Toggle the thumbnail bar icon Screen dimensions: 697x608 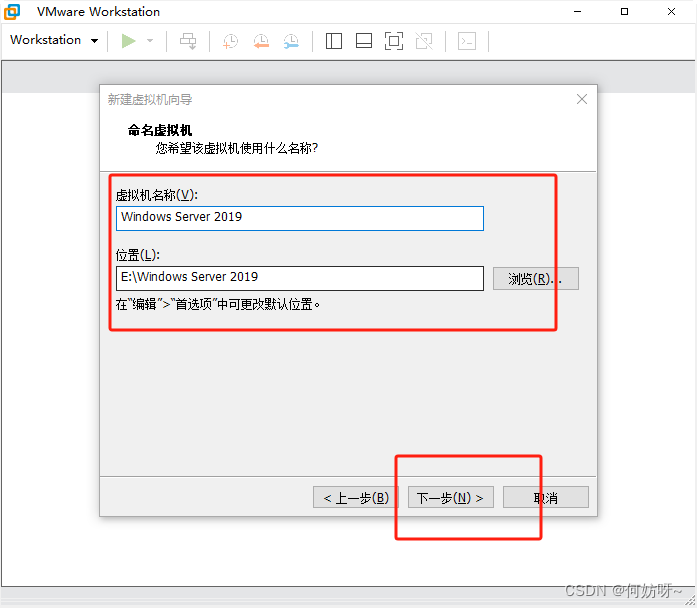(x=364, y=41)
